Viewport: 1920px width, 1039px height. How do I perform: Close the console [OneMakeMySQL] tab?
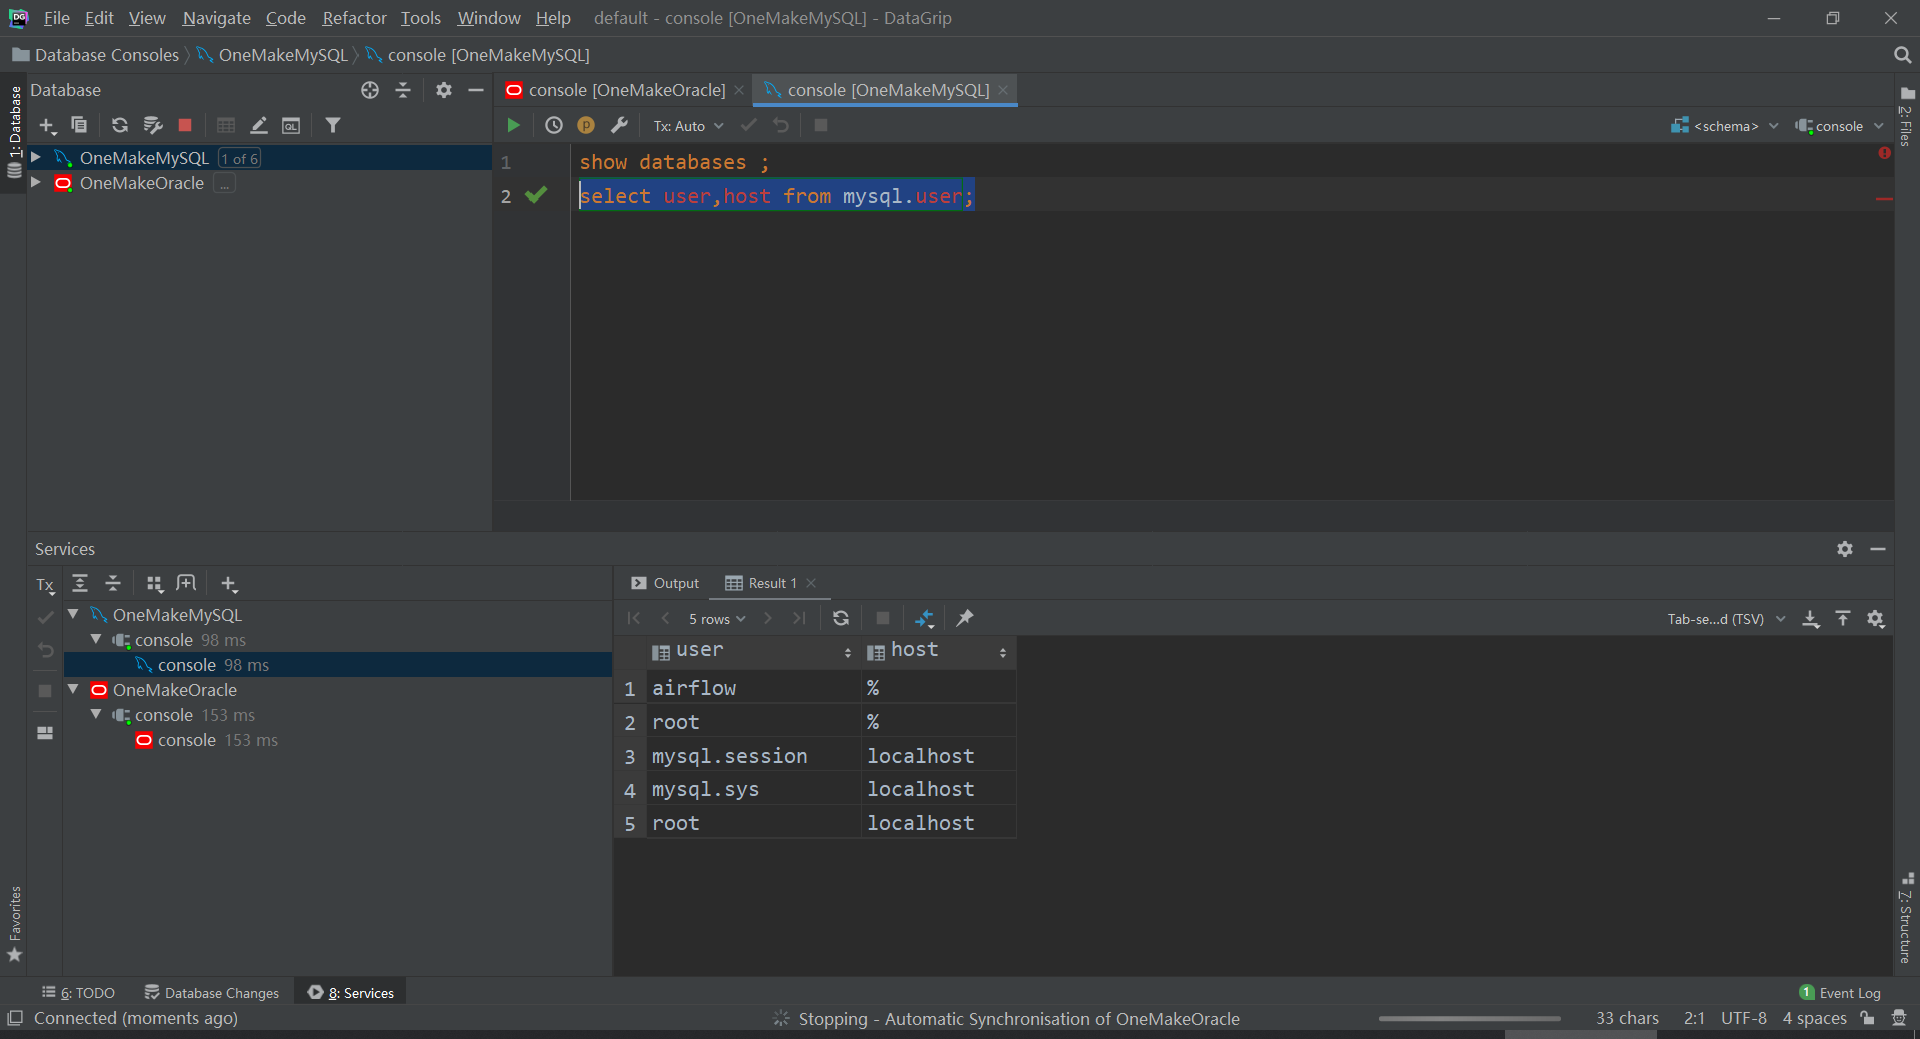1003,90
